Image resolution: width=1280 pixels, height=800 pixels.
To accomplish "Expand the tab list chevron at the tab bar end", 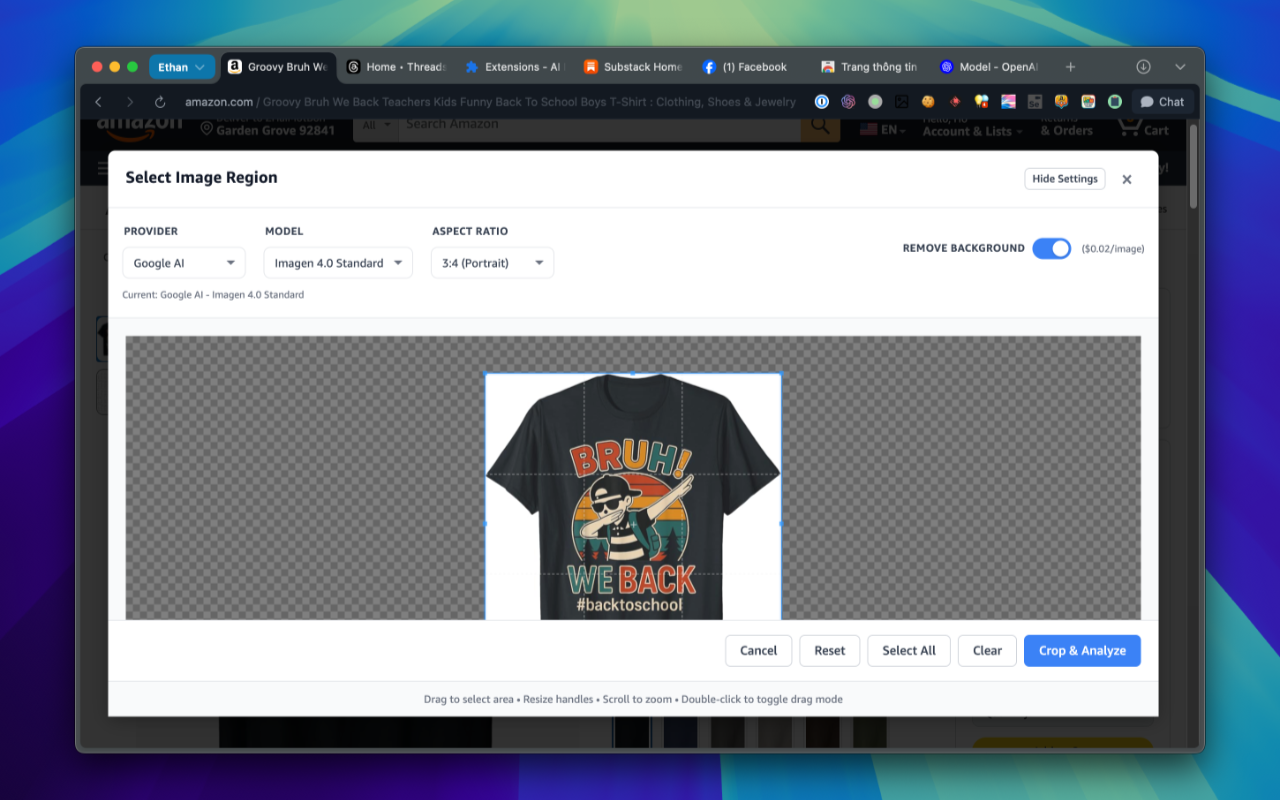I will [1180, 67].
